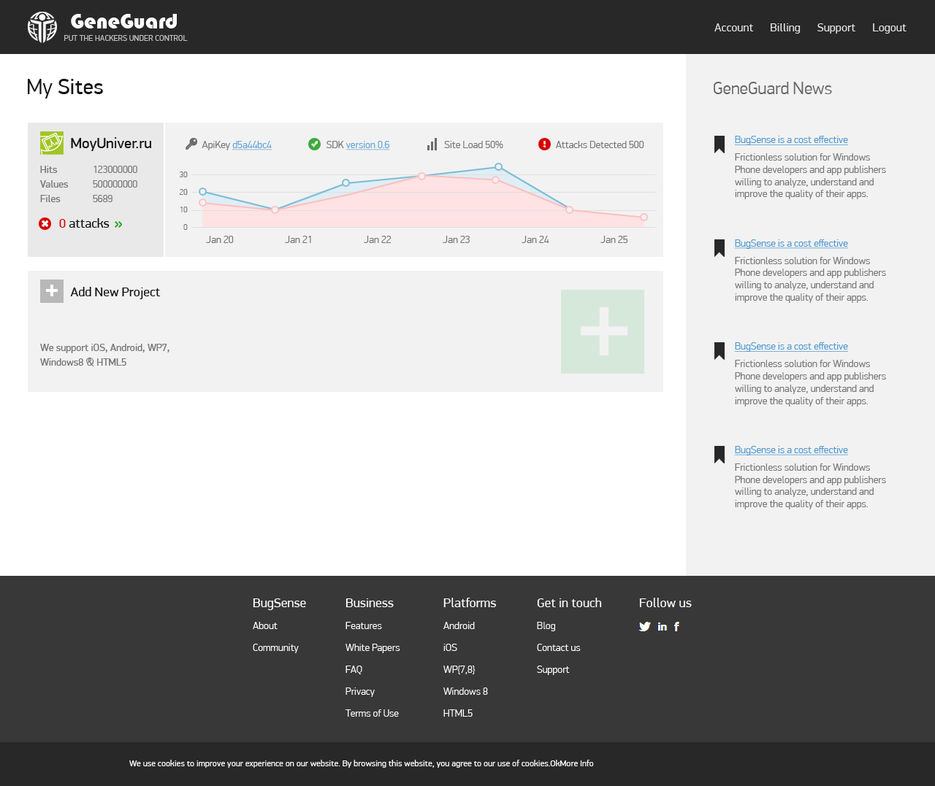Viewport: 935px width, 786px height.
Task: Click the Files count 5689
Action: click(103, 199)
